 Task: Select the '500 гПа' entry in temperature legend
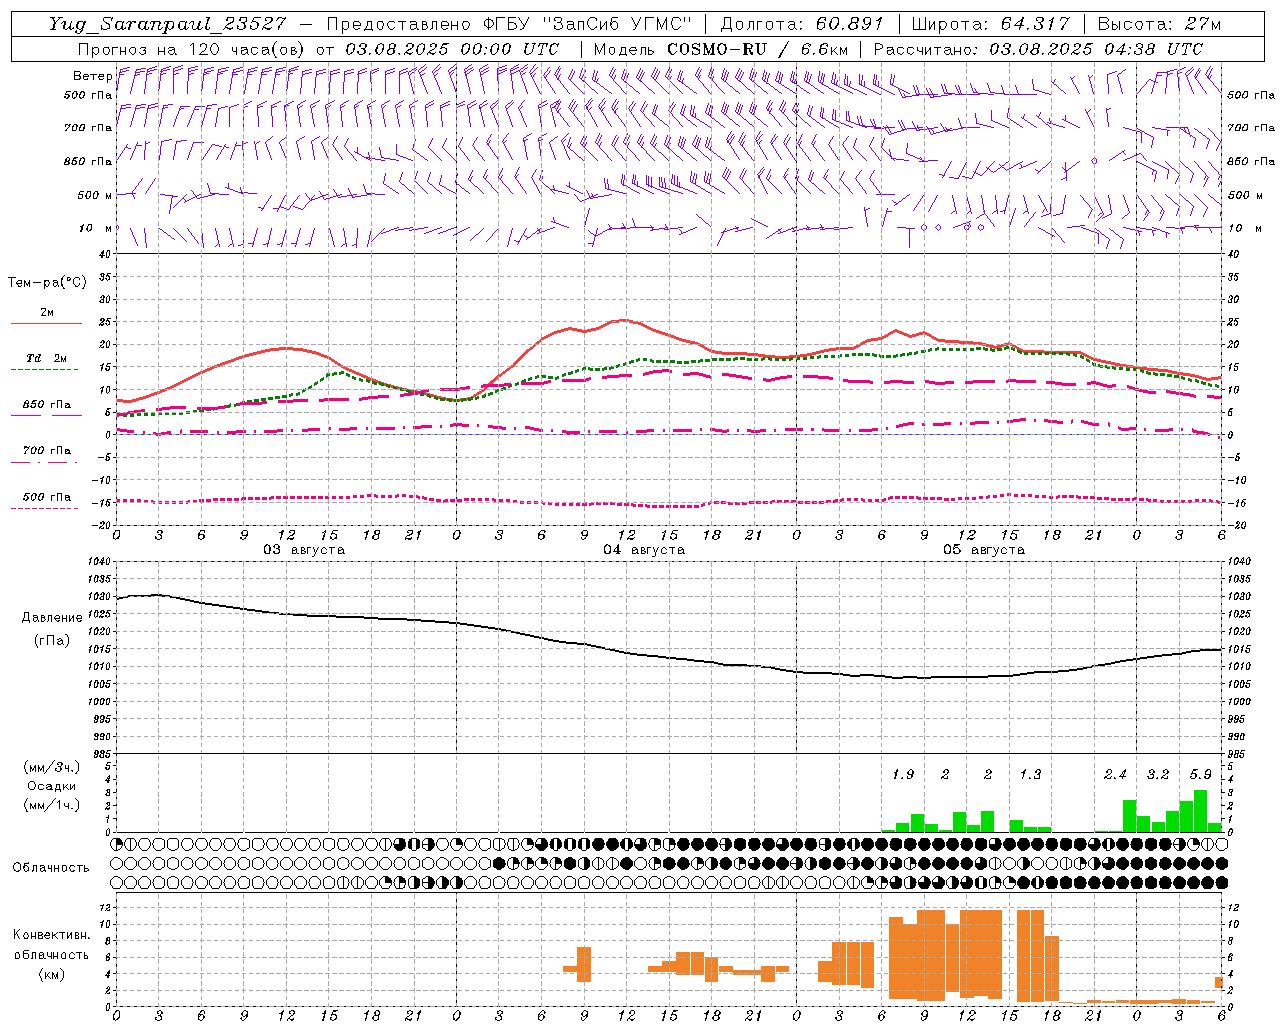47,497
